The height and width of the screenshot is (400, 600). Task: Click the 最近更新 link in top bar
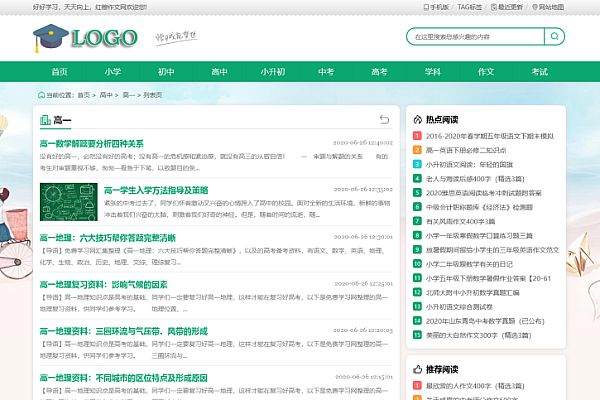[x=508, y=6]
